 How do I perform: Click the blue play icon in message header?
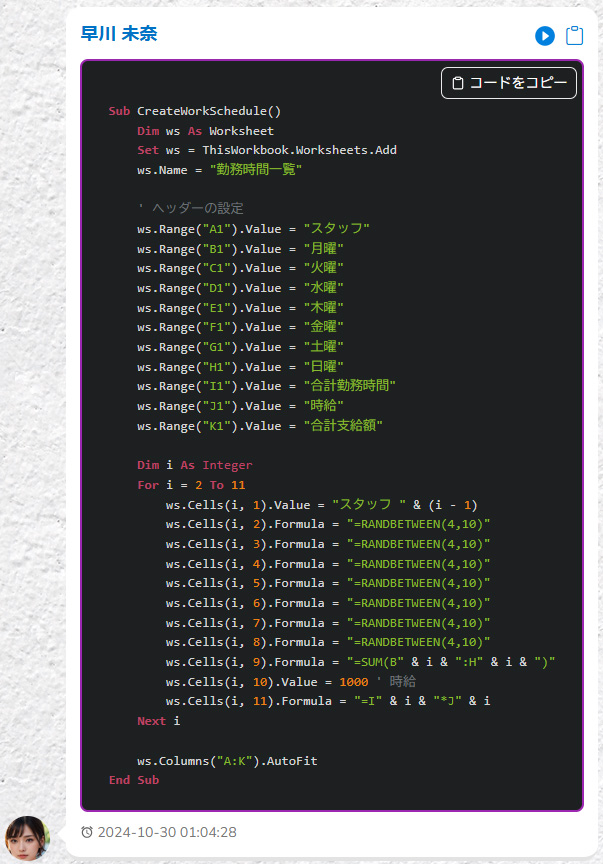point(544,36)
